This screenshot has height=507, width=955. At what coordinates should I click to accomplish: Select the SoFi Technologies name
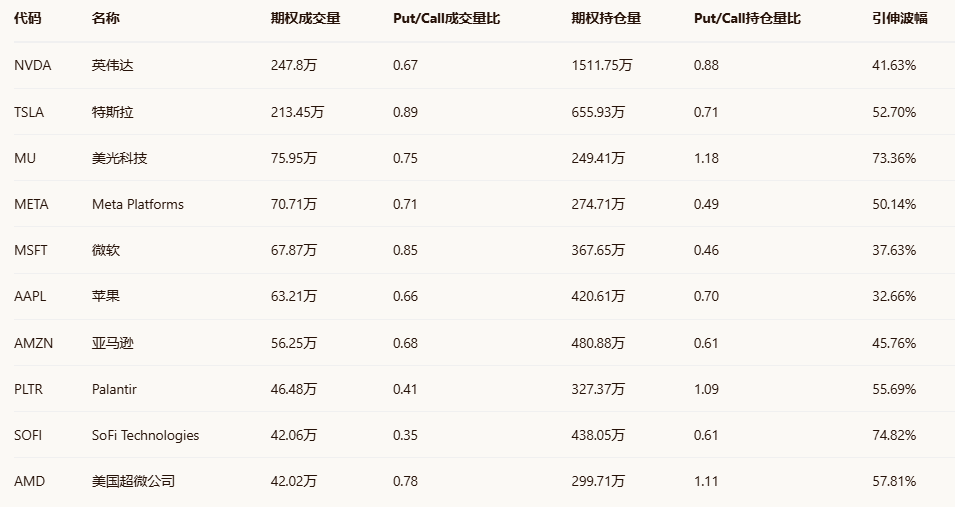coord(145,435)
